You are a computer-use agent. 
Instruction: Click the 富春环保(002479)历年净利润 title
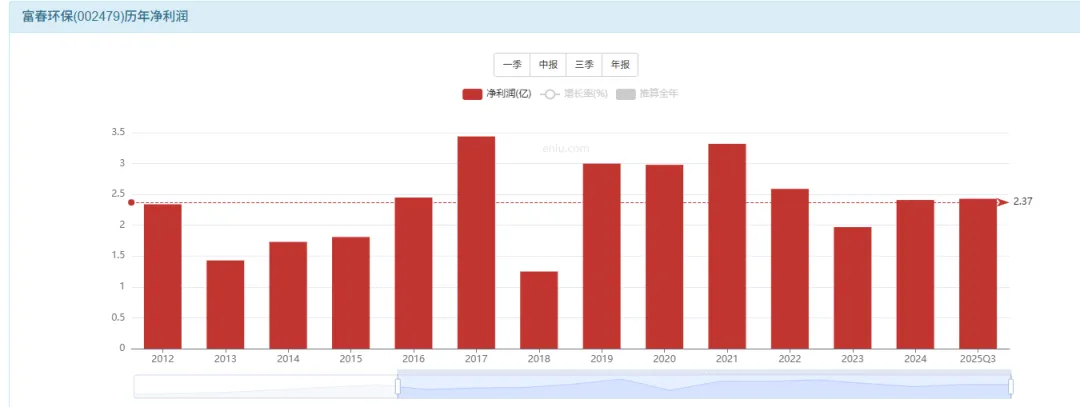coord(105,17)
